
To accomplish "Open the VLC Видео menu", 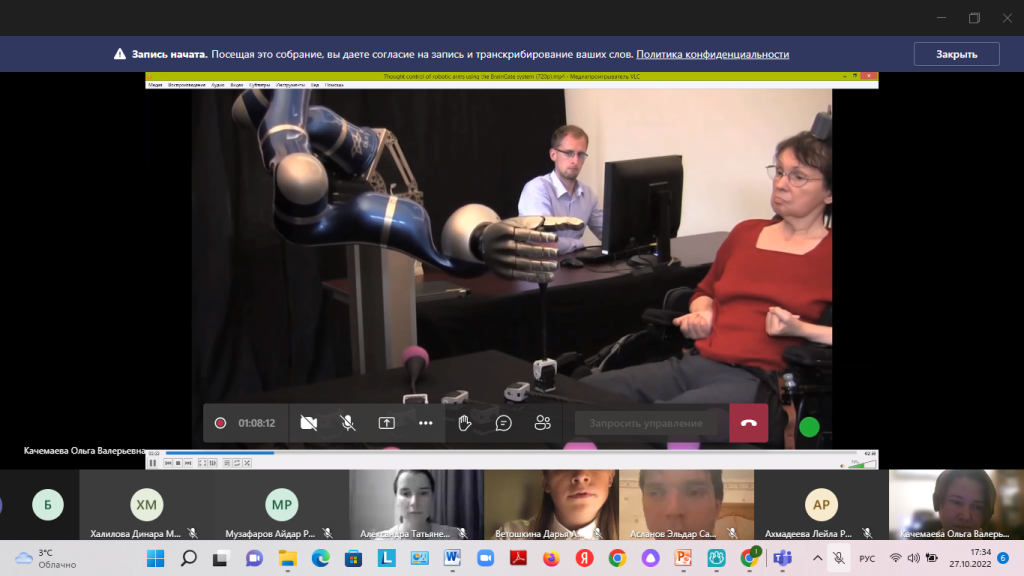I will click(236, 85).
